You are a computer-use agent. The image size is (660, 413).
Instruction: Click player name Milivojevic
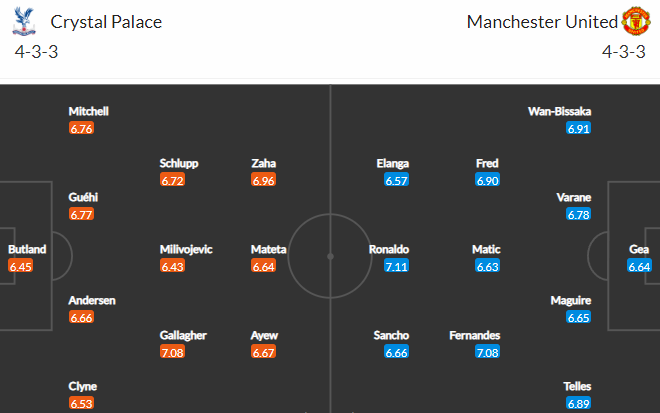(x=186, y=250)
